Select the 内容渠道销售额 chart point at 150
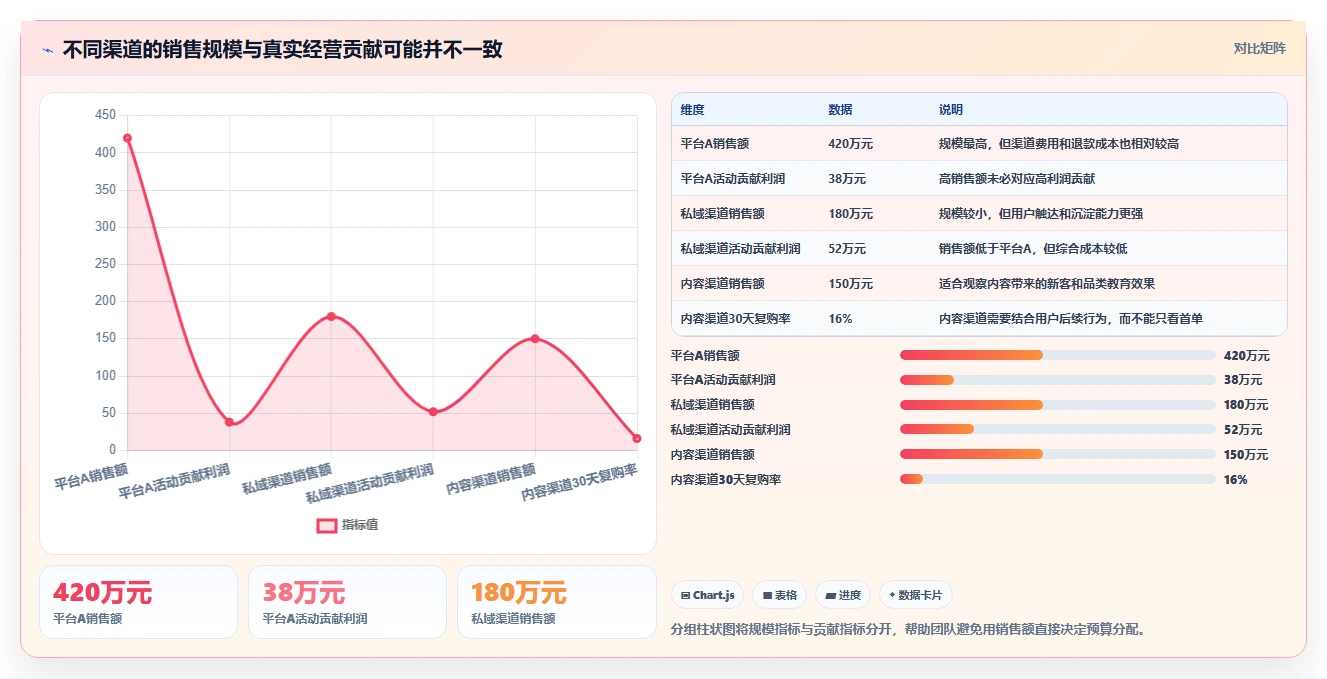 click(535, 339)
